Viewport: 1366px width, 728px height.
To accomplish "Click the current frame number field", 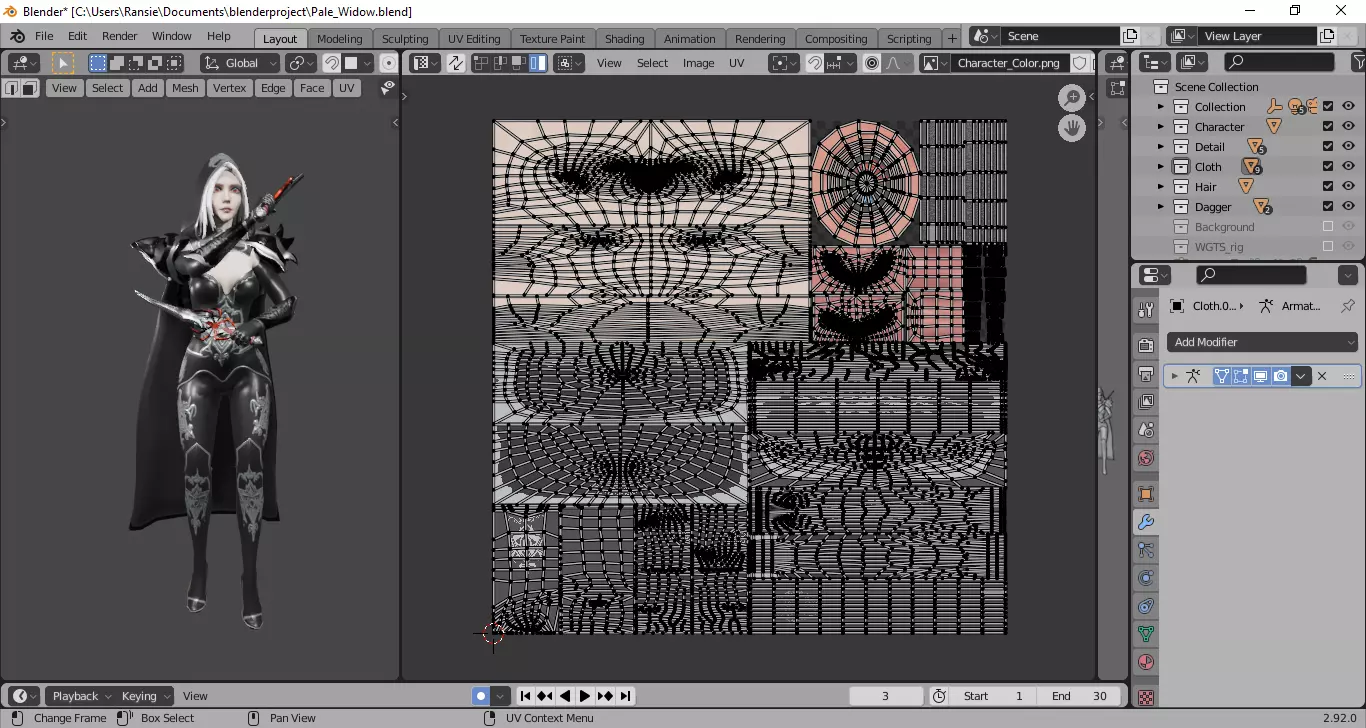I will coord(885,696).
